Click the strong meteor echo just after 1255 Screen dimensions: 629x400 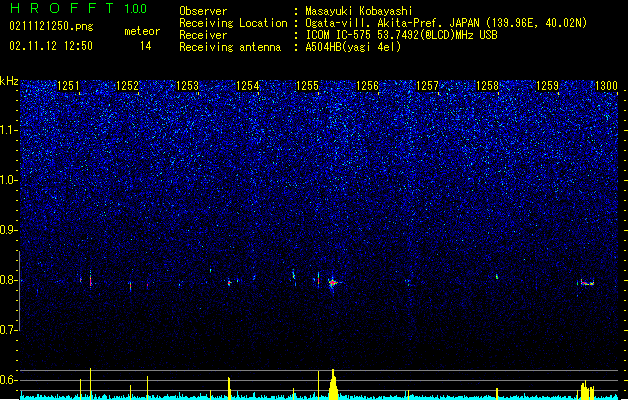333,283
